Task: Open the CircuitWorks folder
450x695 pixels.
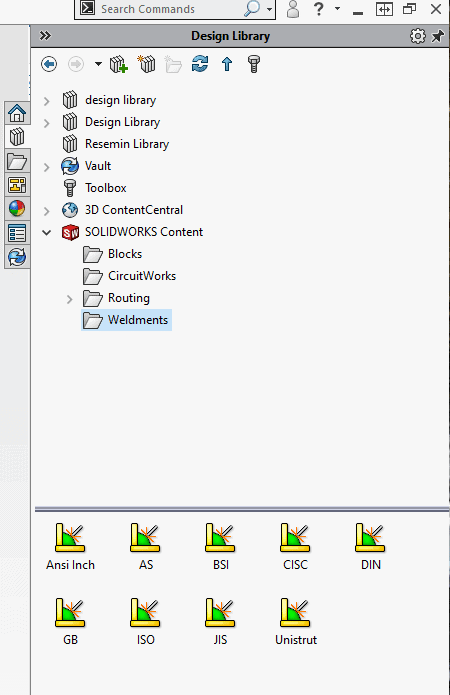Action: (x=141, y=276)
